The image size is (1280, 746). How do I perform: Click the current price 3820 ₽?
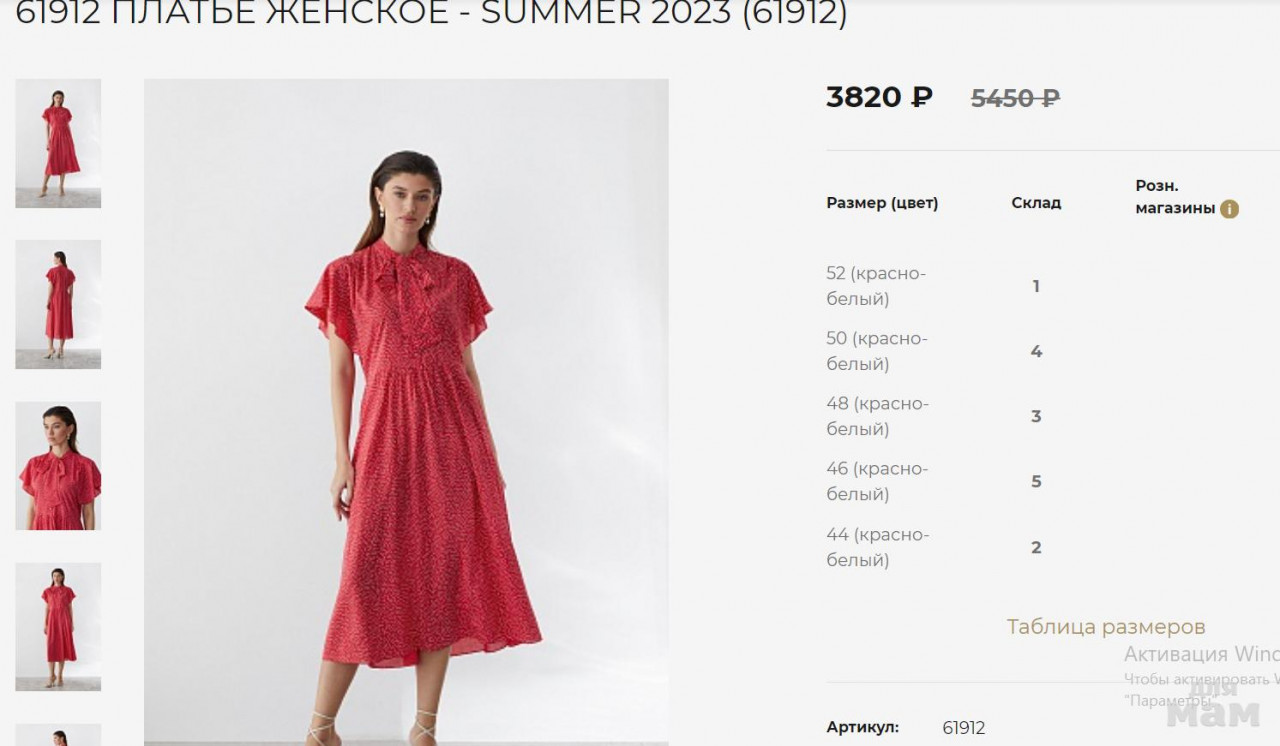pos(879,97)
